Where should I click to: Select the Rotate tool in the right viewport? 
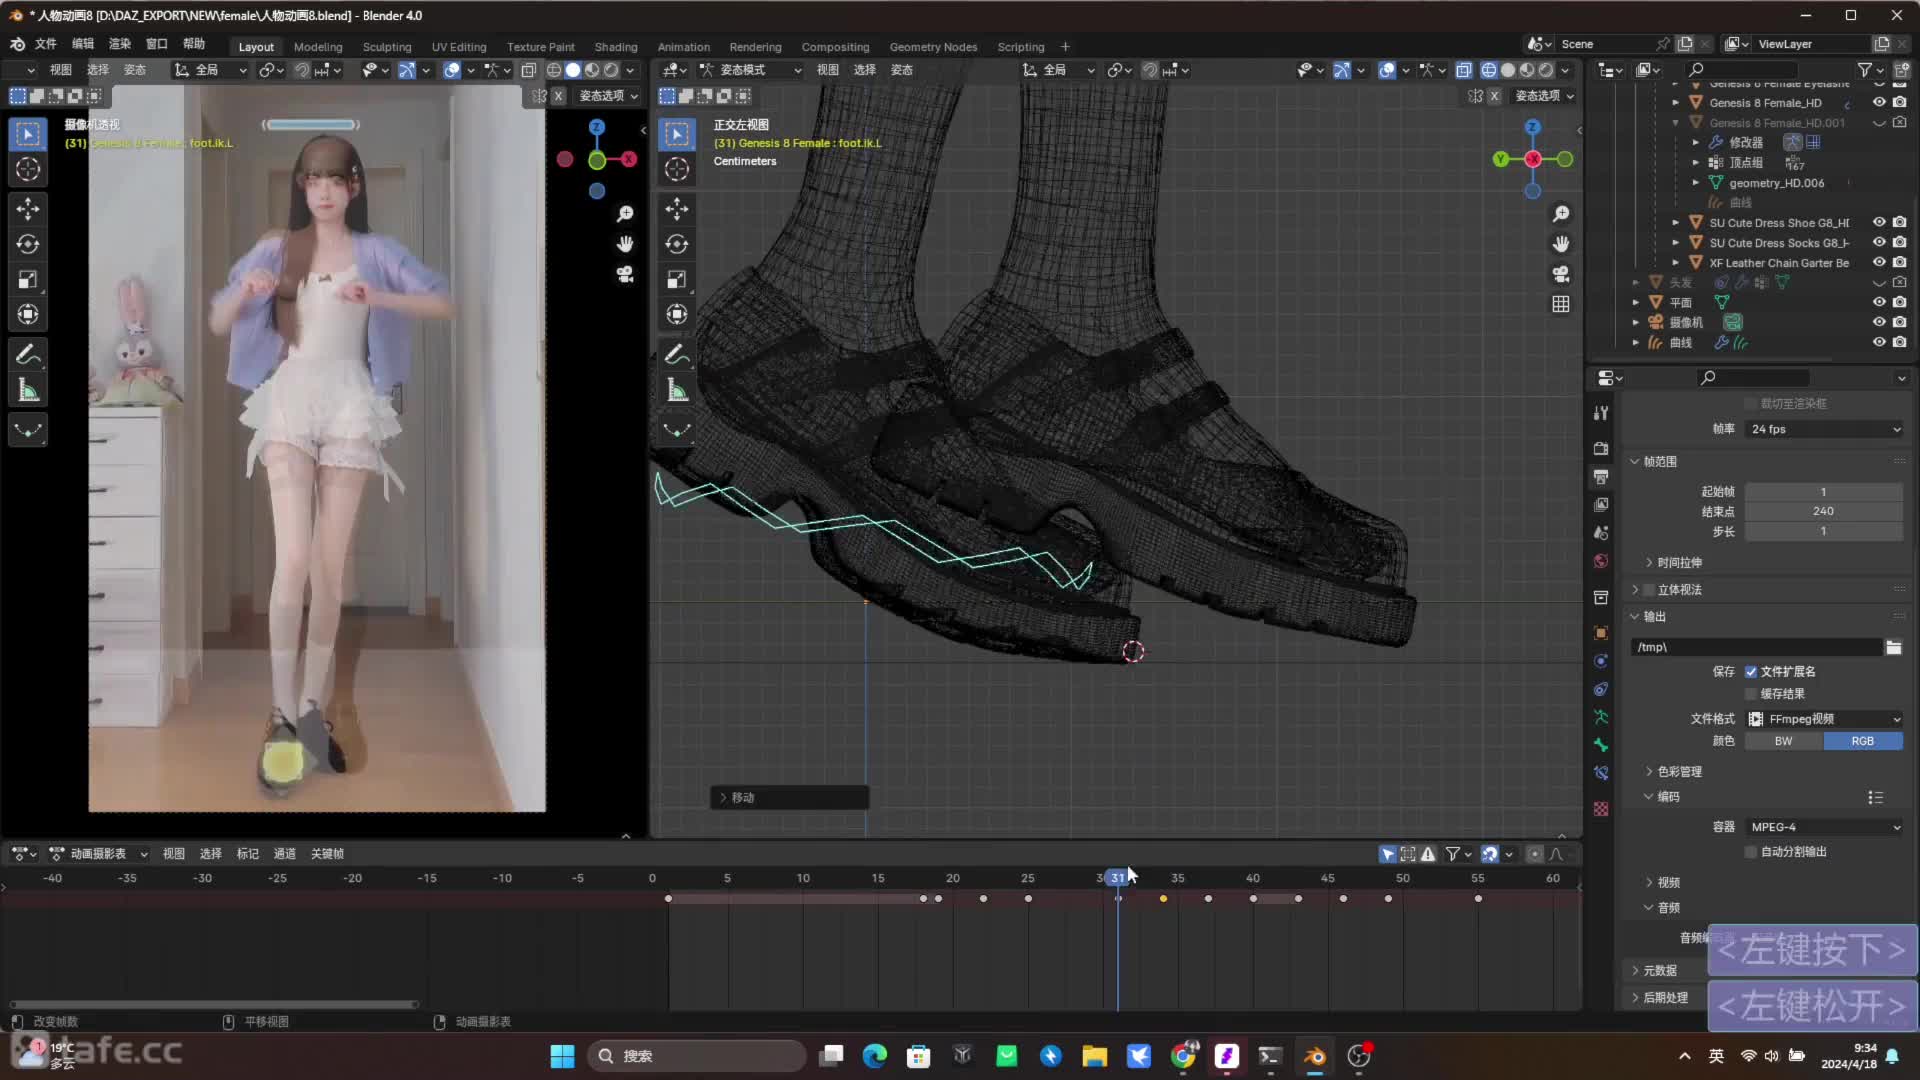[x=677, y=244]
